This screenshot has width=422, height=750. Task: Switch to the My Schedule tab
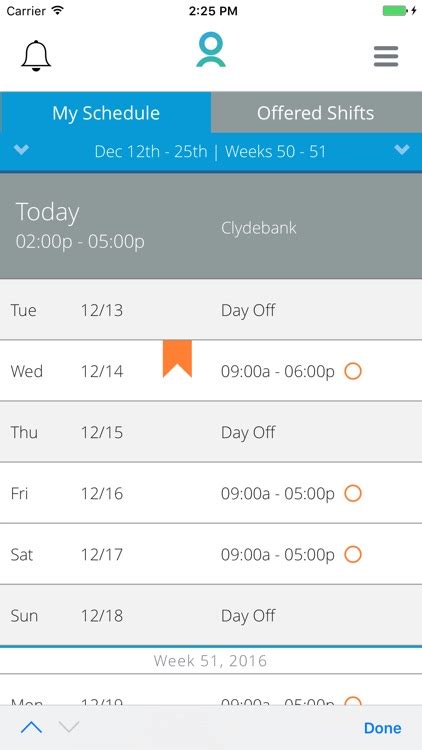point(106,113)
